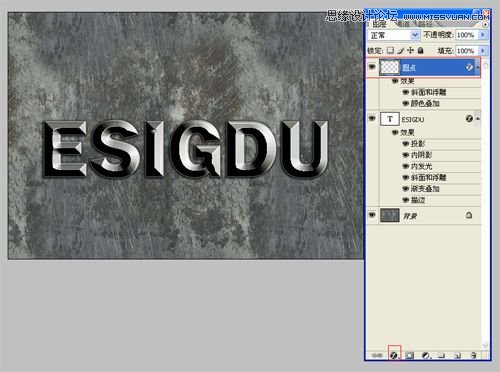
Task: Click the ESIGDU metal text on canvas
Action: coord(186,149)
